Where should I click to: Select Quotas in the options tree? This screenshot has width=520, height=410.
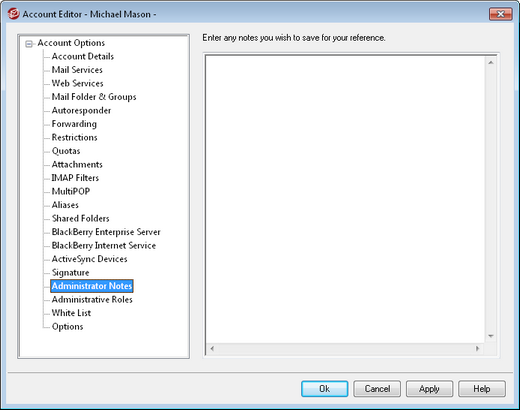pyautogui.click(x=66, y=151)
